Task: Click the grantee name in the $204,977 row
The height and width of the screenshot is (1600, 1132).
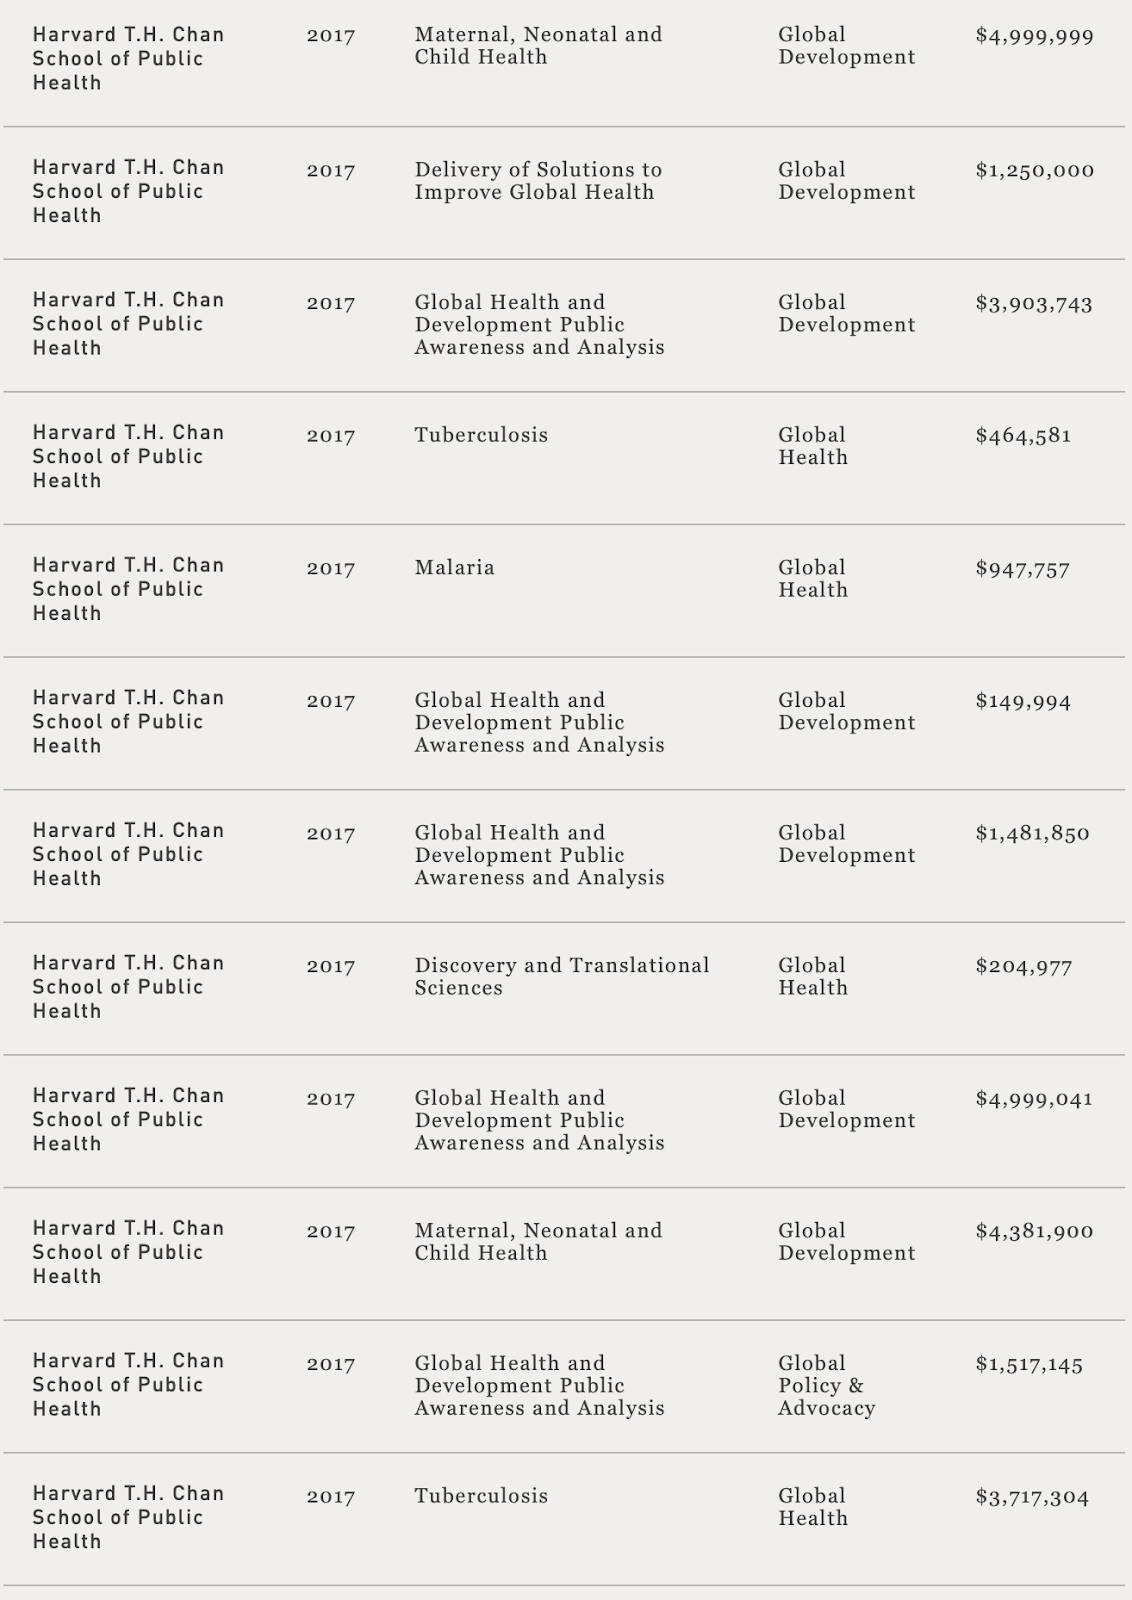Action: (x=128, y=987)
